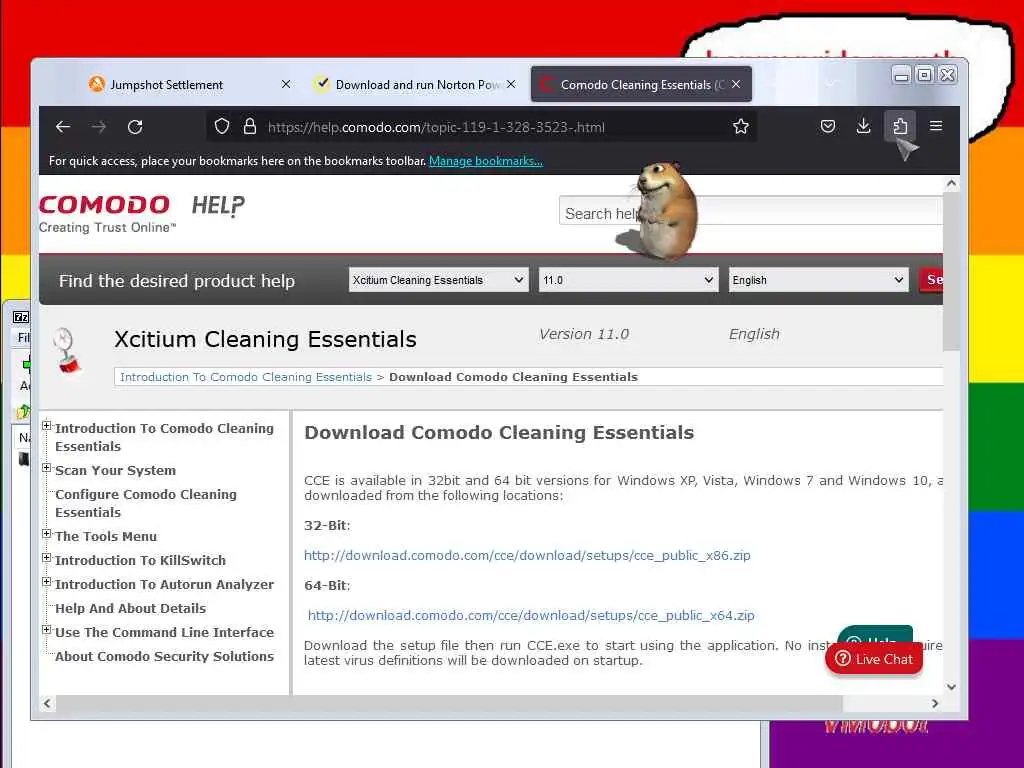Click the Comodo logo in page header
Image resolution: width=1024 pixels, height=768 pixels.
107,214
